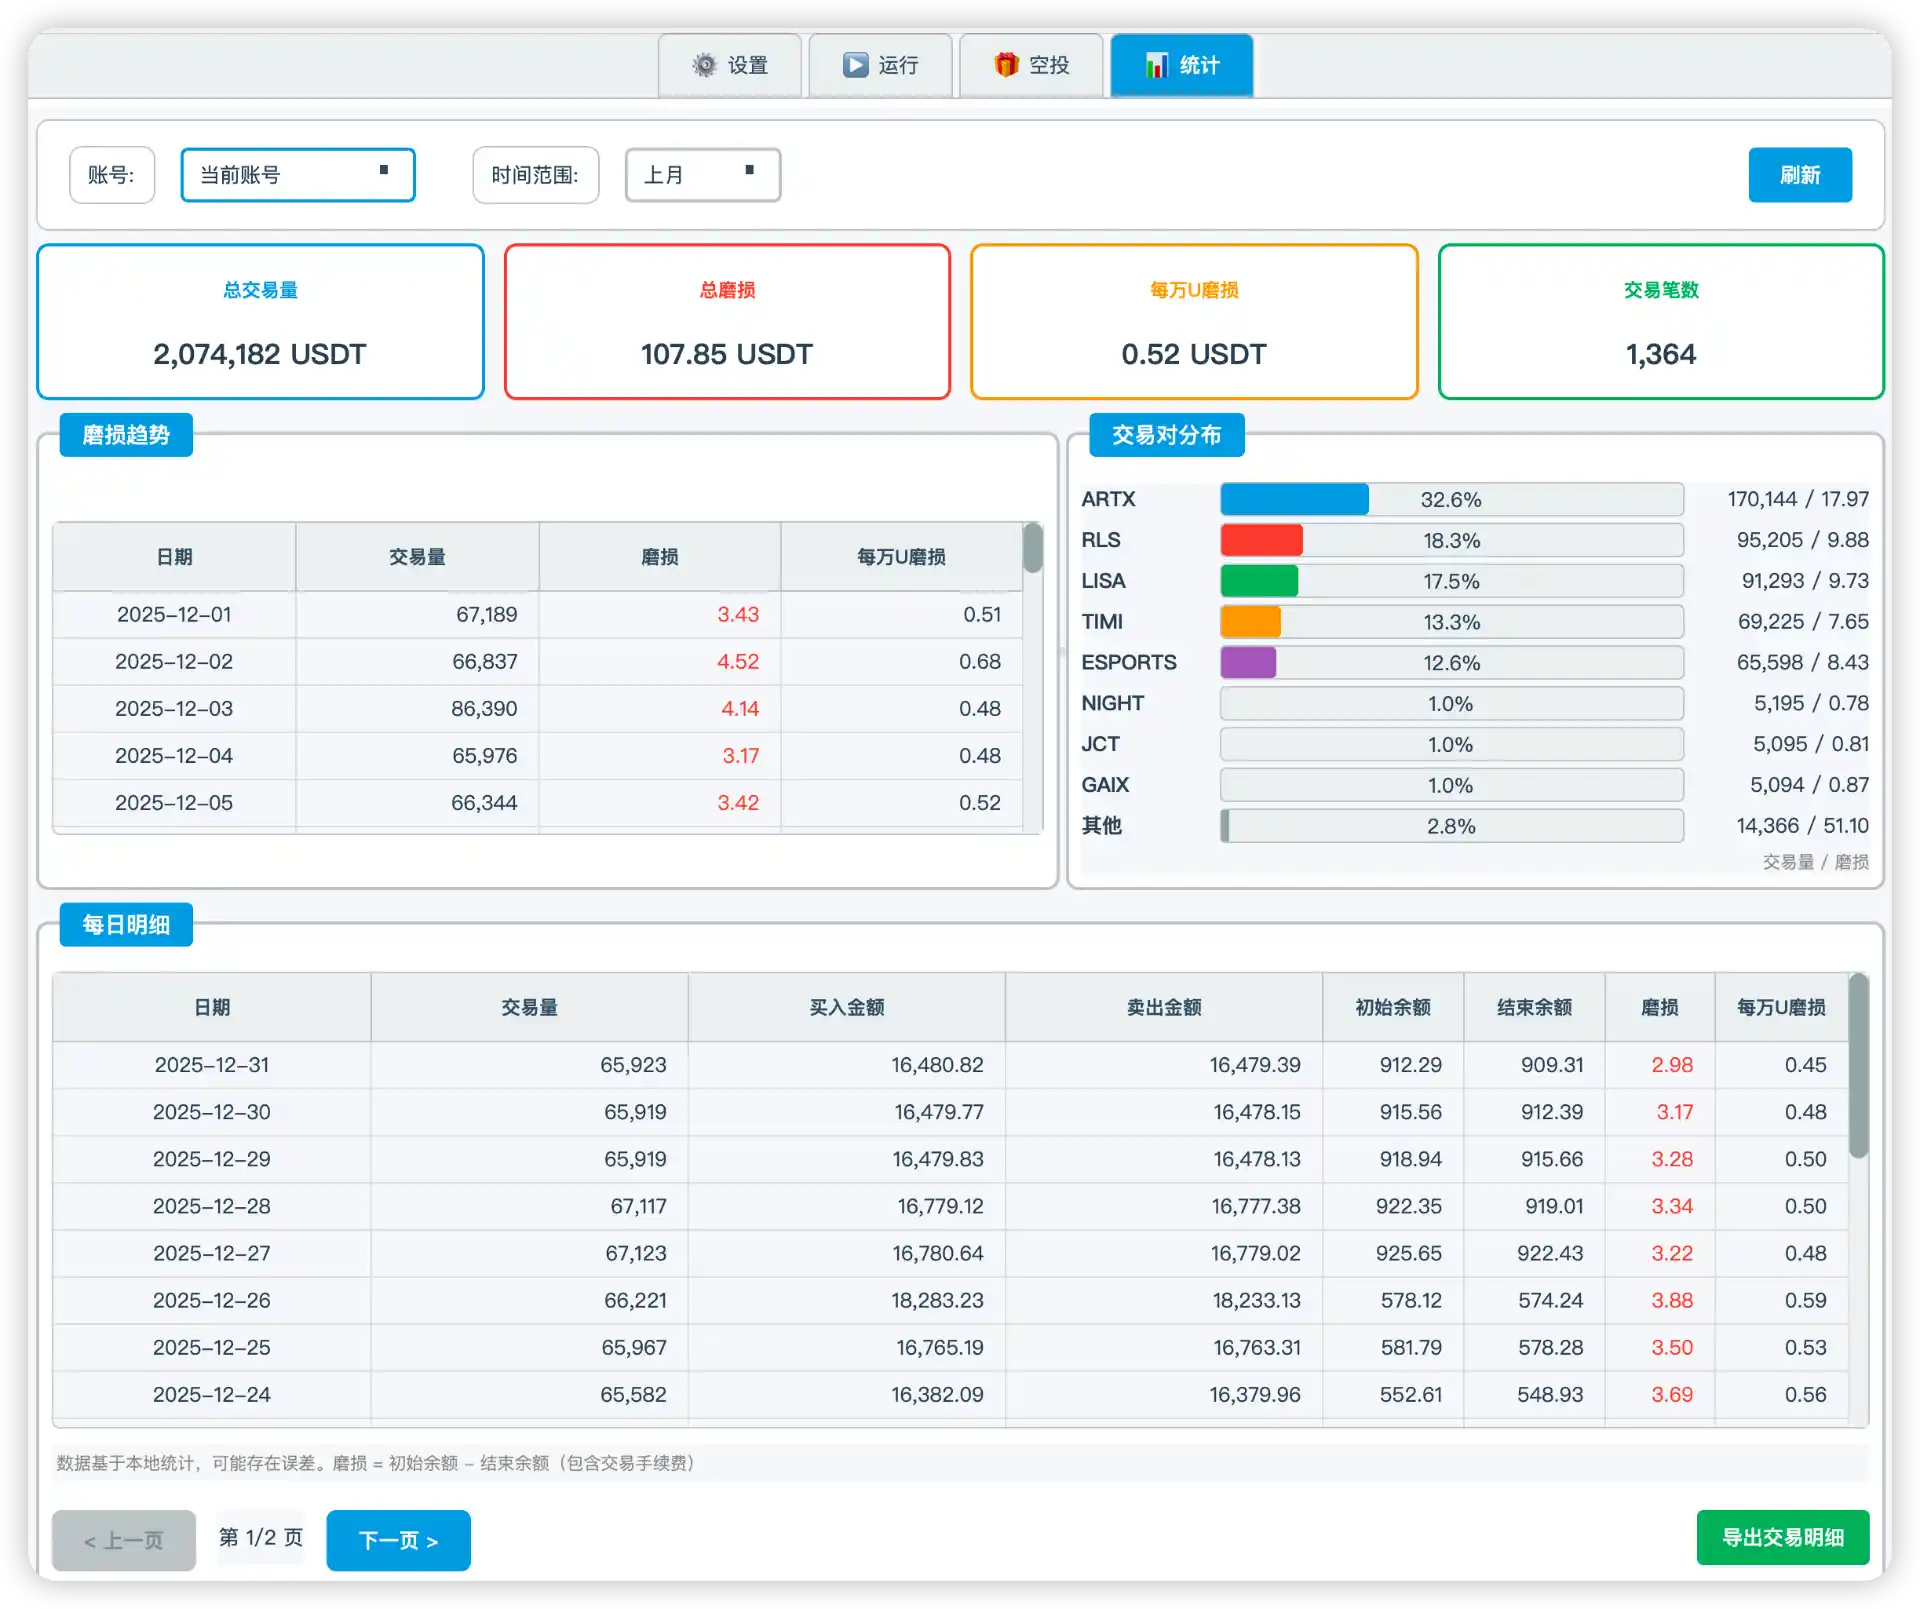Click the 买入金额 column header
Image resolution: width=1920 pixels, height=1609 pixels.
coord(846,1007)
